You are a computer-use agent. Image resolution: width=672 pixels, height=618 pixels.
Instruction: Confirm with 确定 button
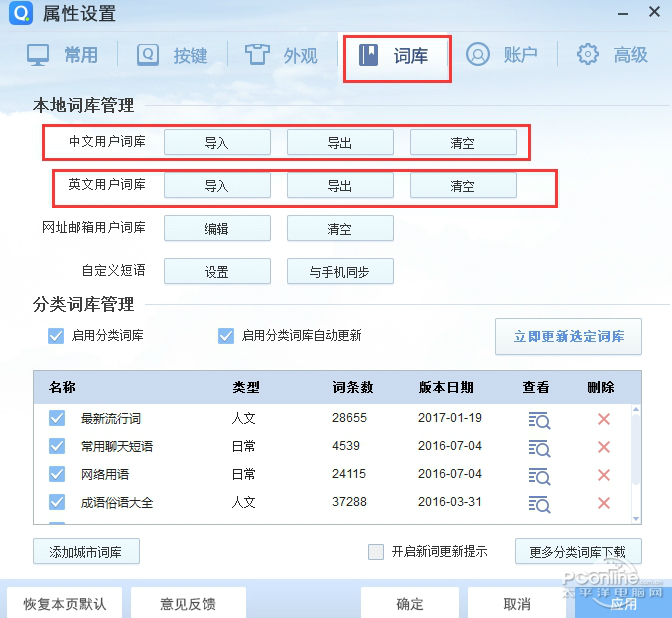click(410, 603)
